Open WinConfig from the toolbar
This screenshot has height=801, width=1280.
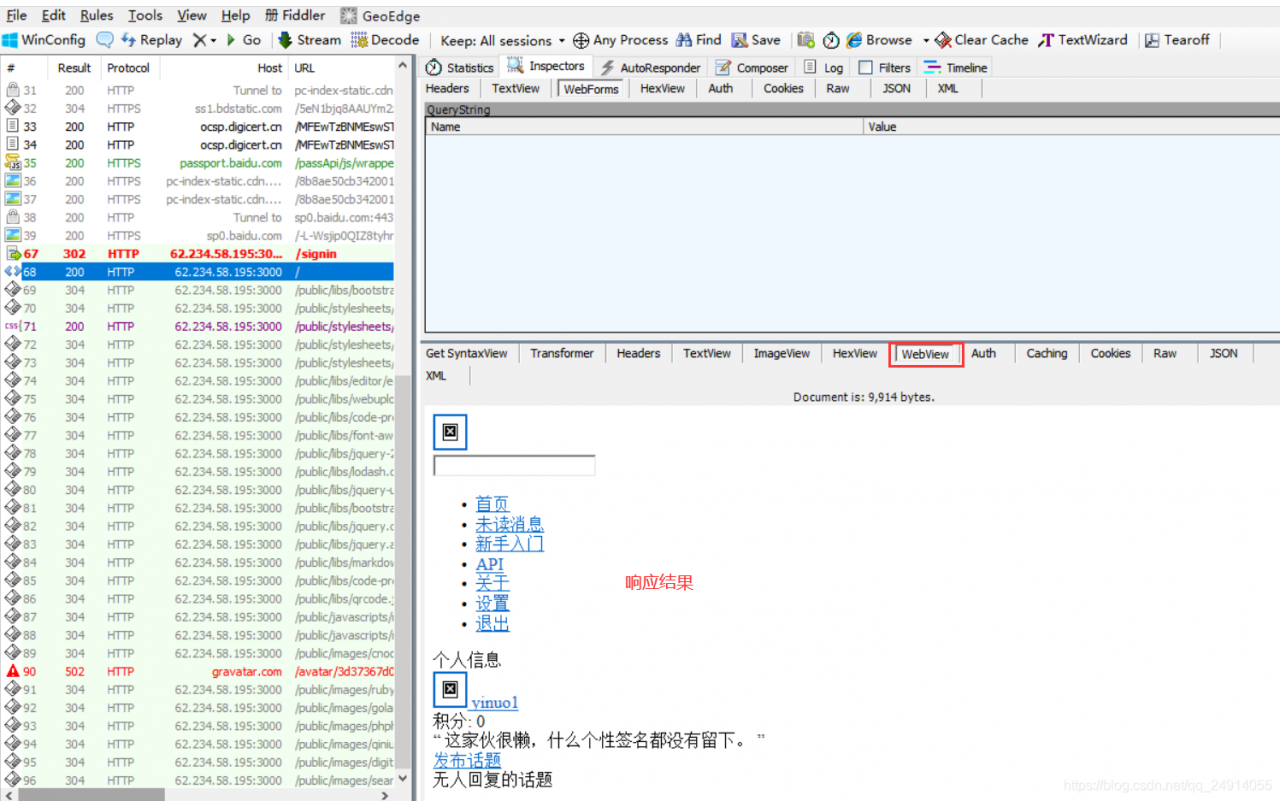44,40
